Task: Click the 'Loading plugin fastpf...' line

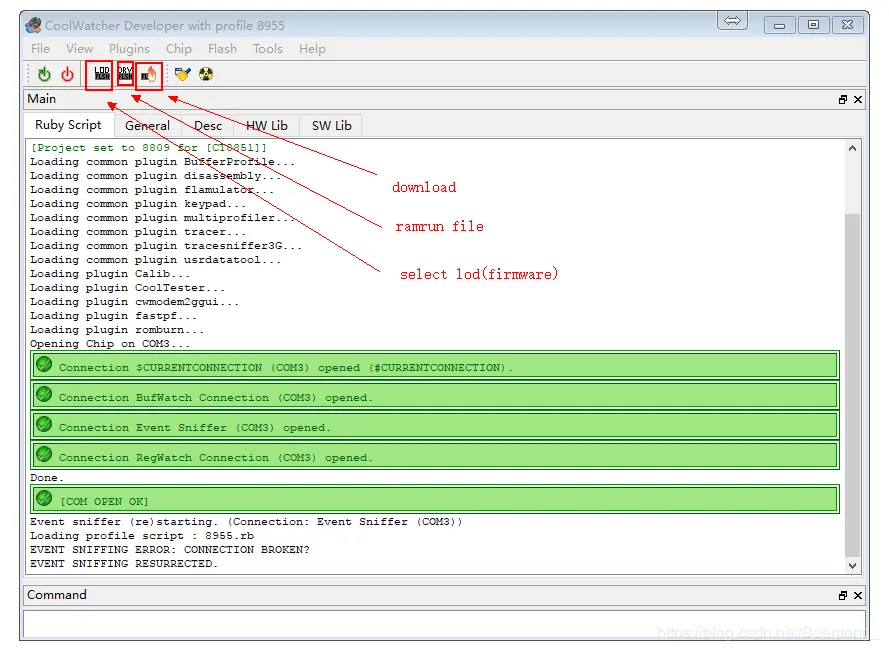Action: (113, 316)
